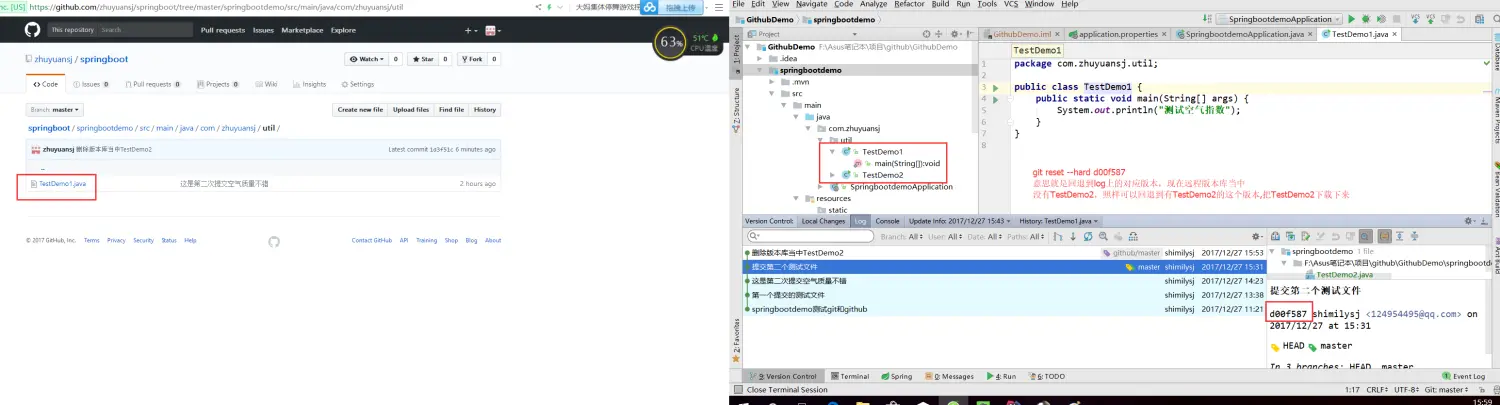1500x405 pixels.
Task: Open the Wiki tab of the repository
Action: [267, 85]
